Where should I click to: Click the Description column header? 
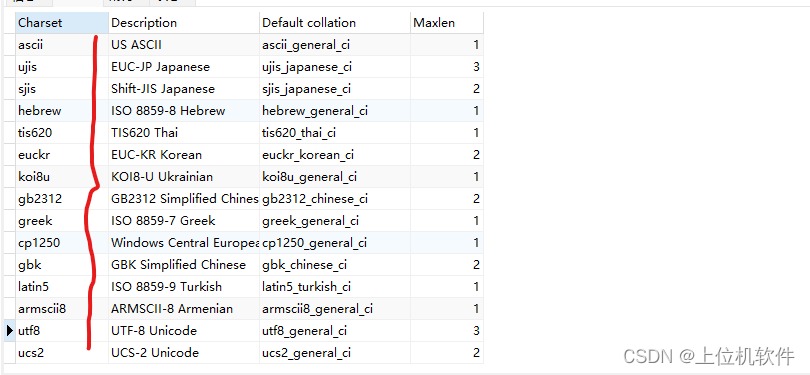pos(184,23)
